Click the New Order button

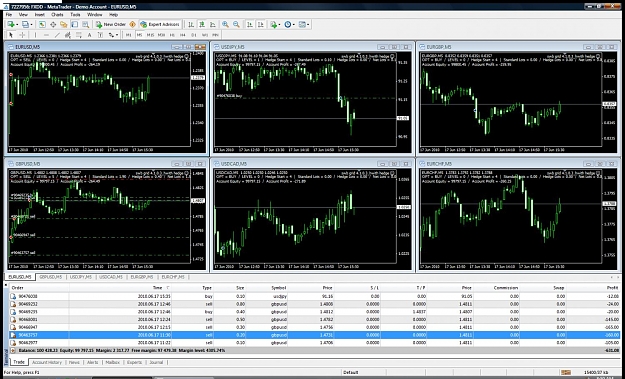110,24
